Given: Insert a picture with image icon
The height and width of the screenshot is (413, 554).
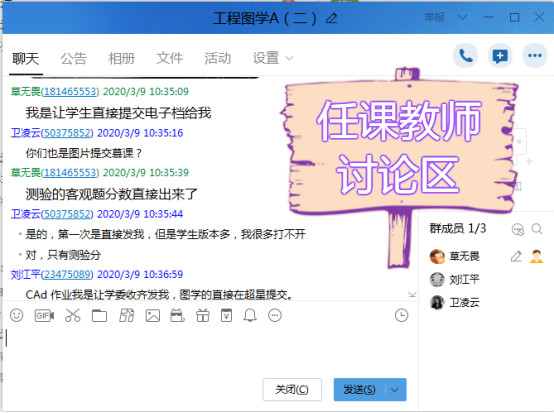Looking at the screenshot, I should [153, 315].
